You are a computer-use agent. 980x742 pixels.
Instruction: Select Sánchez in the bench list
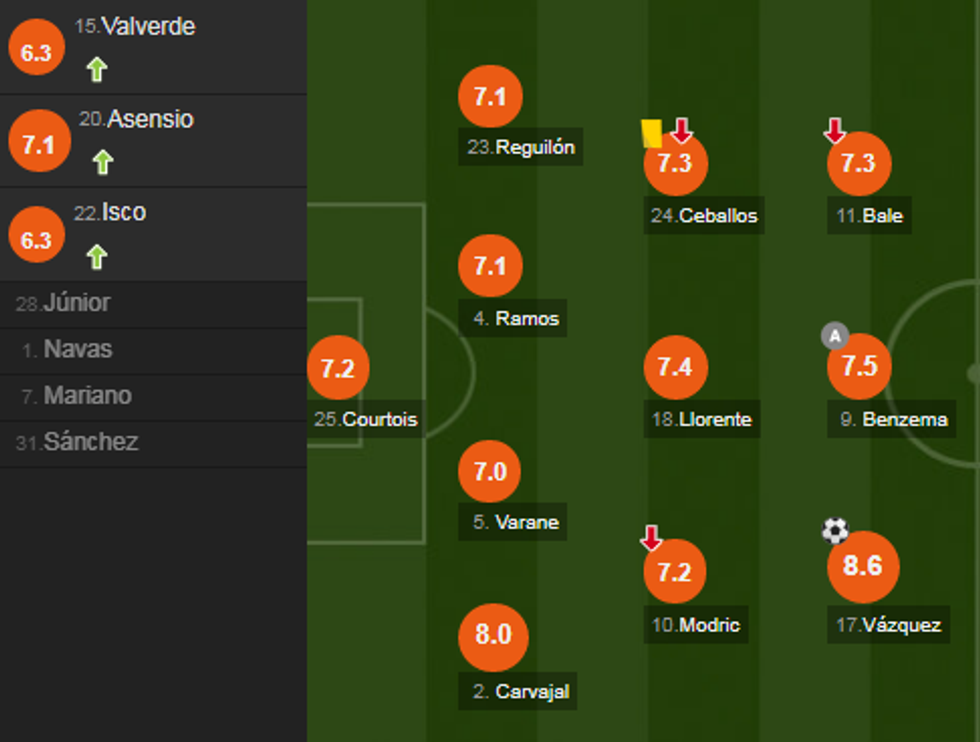[90, 442]
